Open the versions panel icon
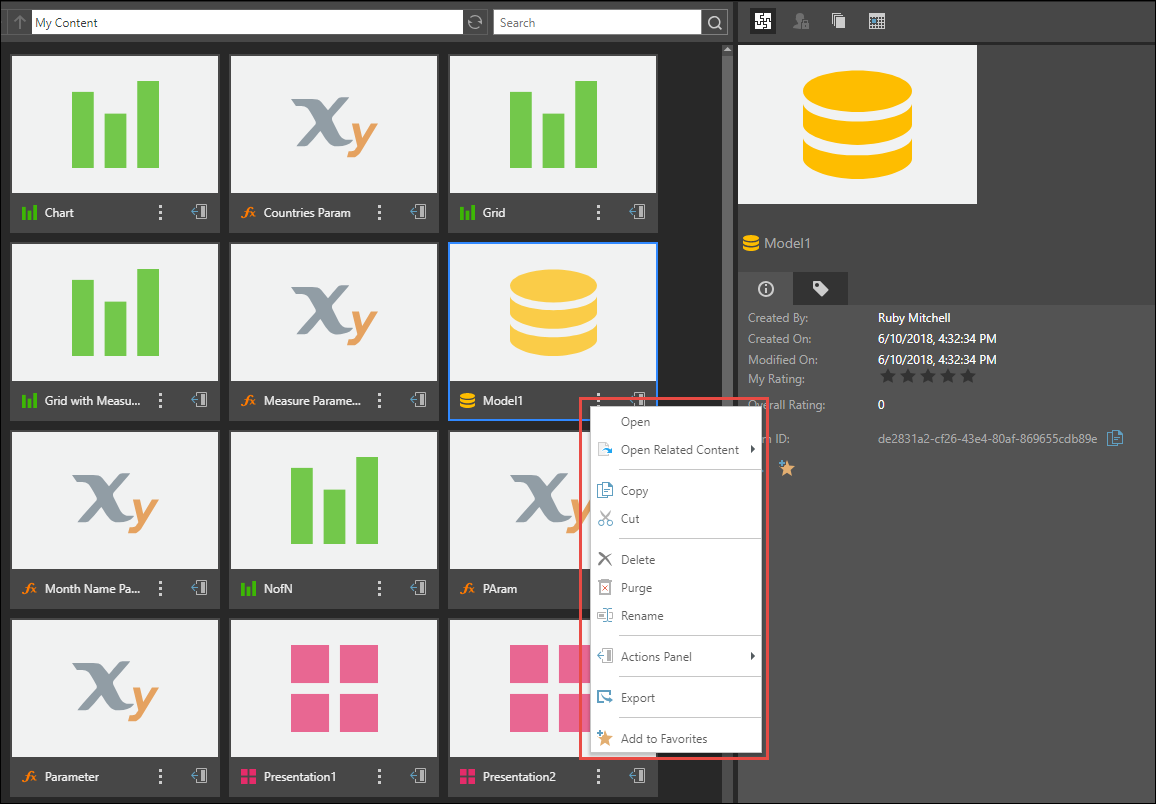This screenshot has height=804, width=1156. coord(839,21)
